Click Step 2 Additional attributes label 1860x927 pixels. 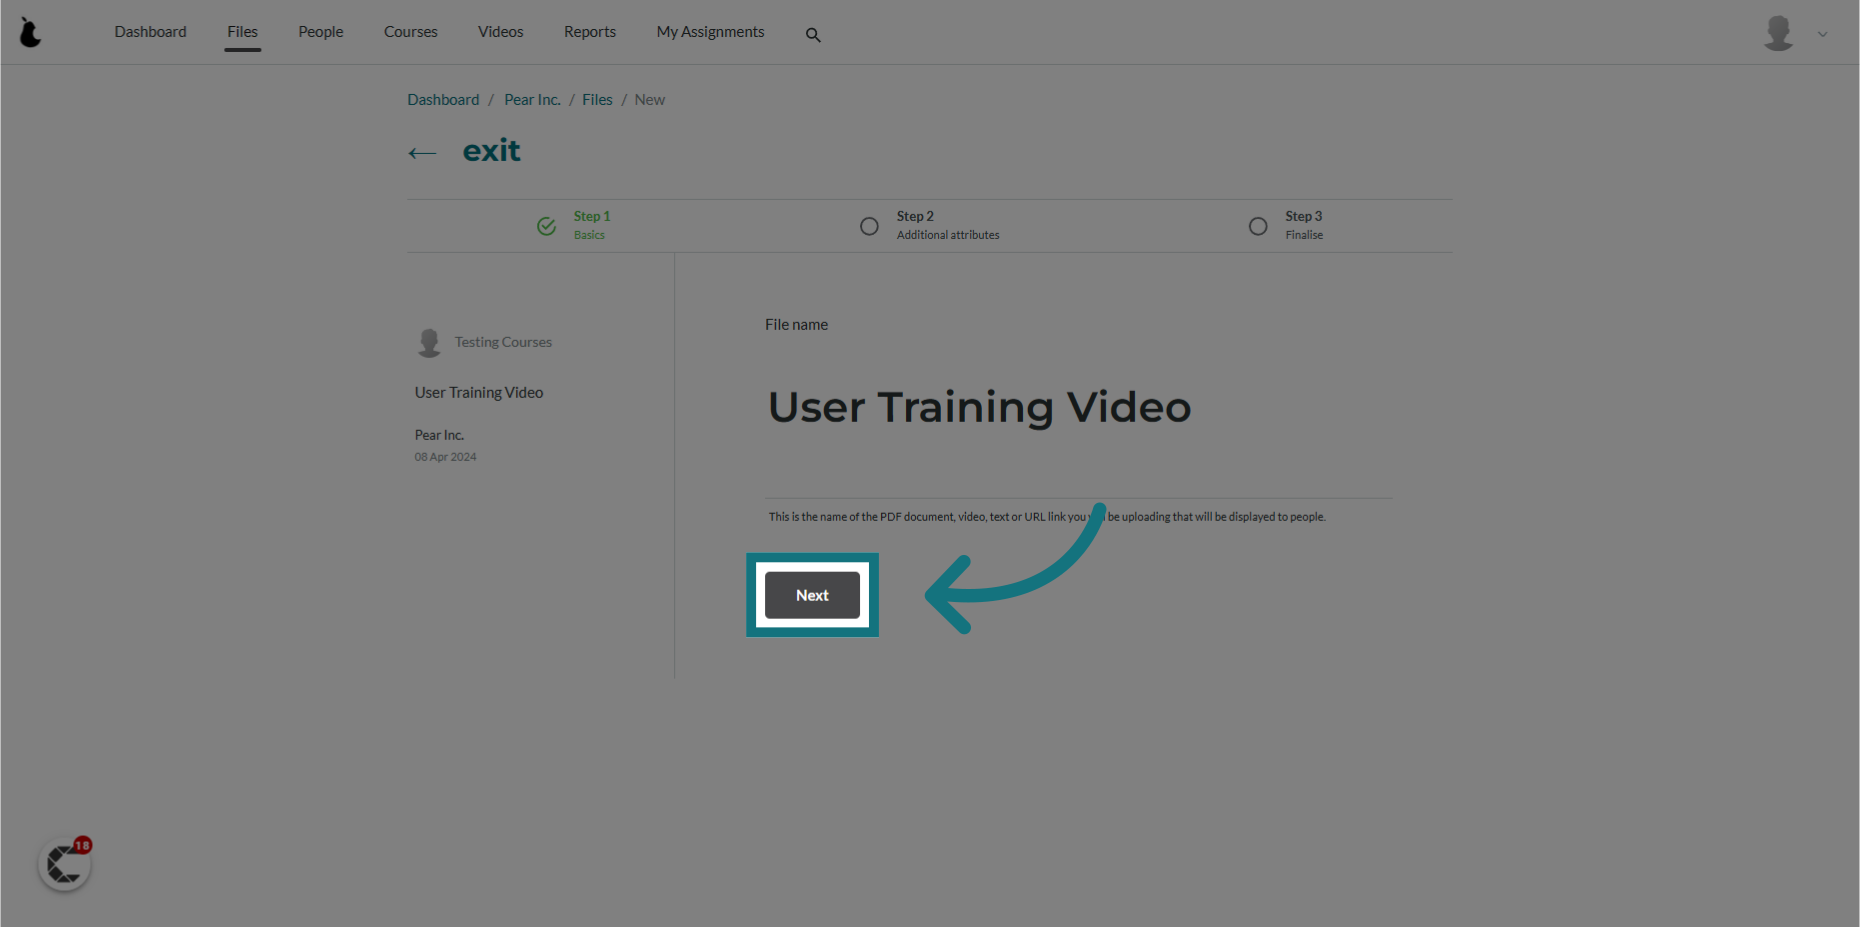point(948,225)
